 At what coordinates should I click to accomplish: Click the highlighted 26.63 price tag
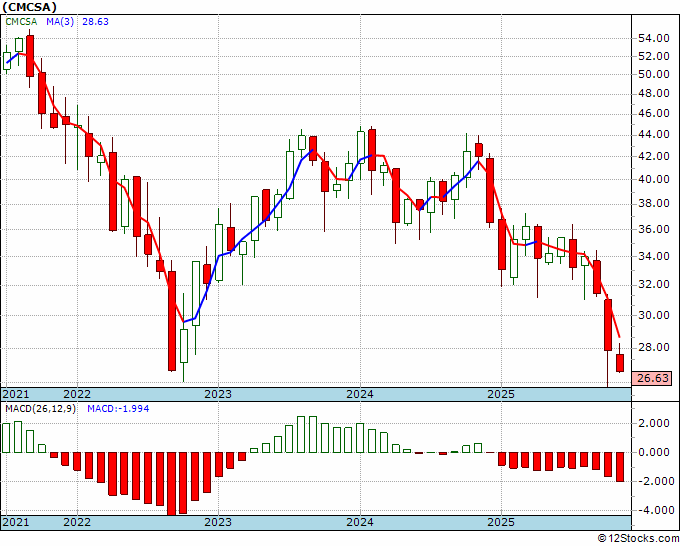653,378
